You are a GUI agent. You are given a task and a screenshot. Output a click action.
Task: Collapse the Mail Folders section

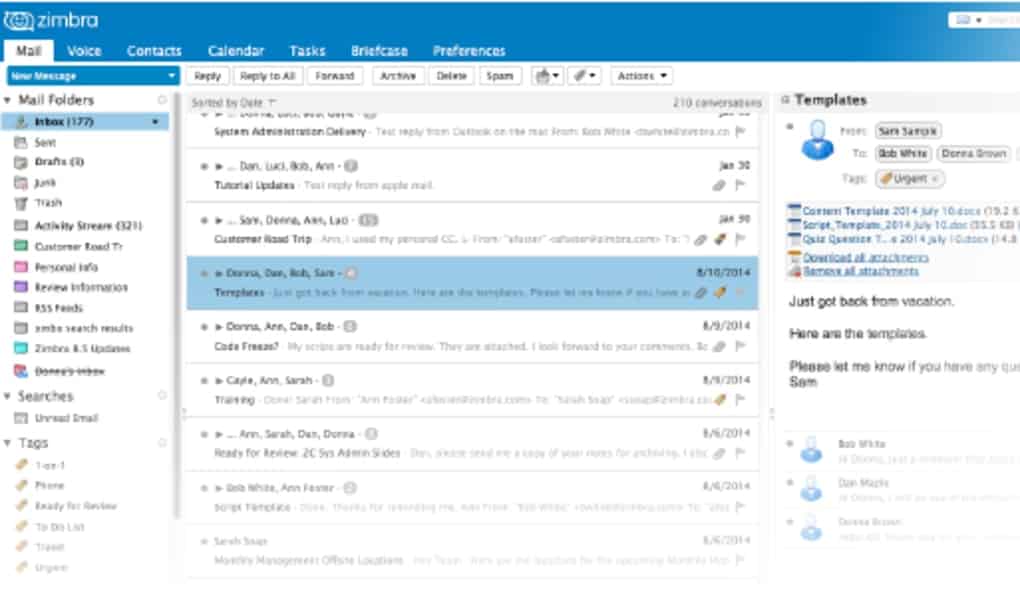8,100
